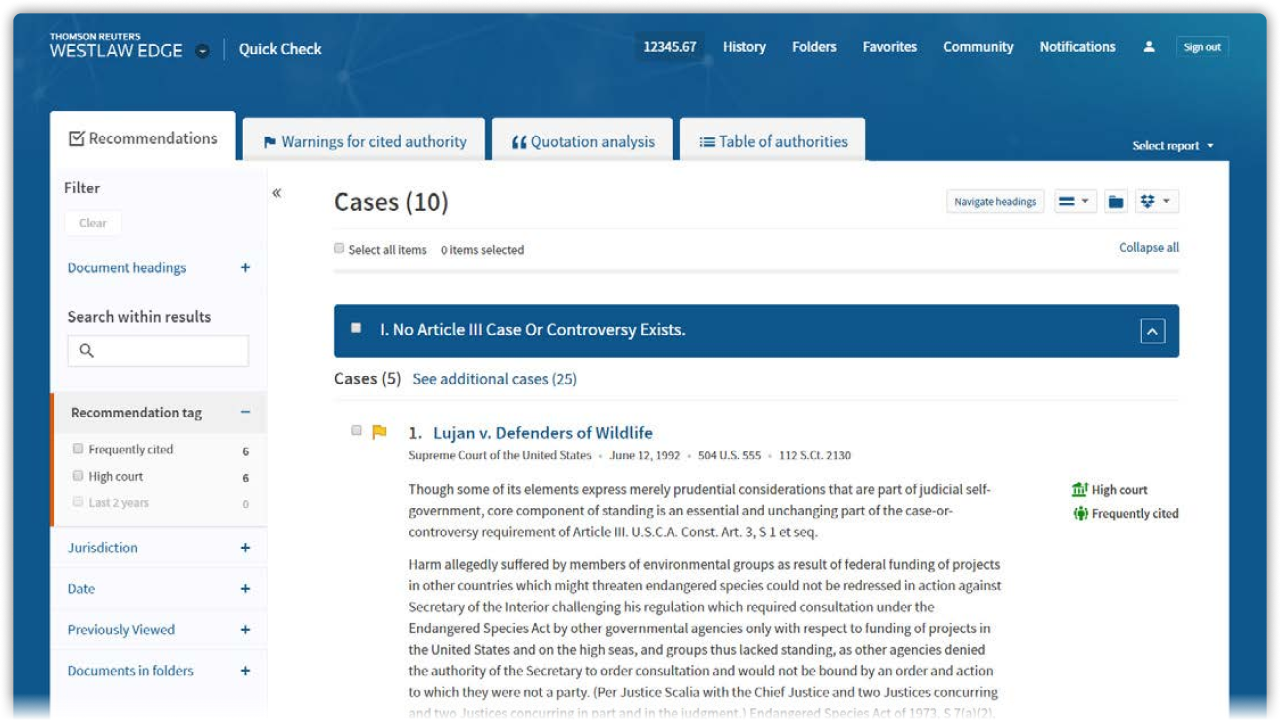The image size is (1280, 720).
Task: Enable the Frequently cited filter checkbox
Action: point(78,449)
